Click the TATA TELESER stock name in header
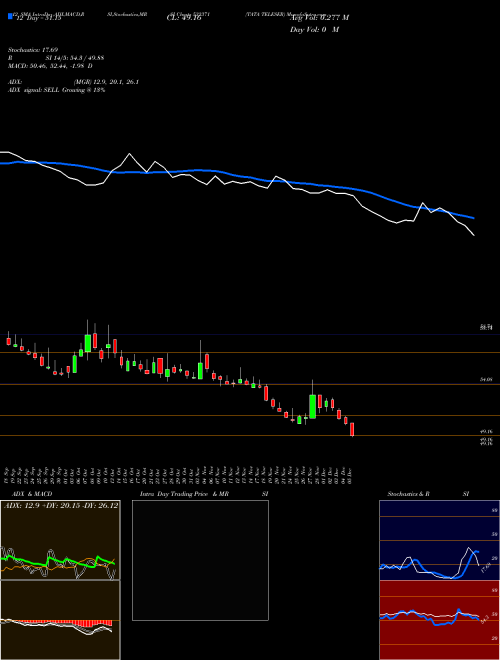 266,14
